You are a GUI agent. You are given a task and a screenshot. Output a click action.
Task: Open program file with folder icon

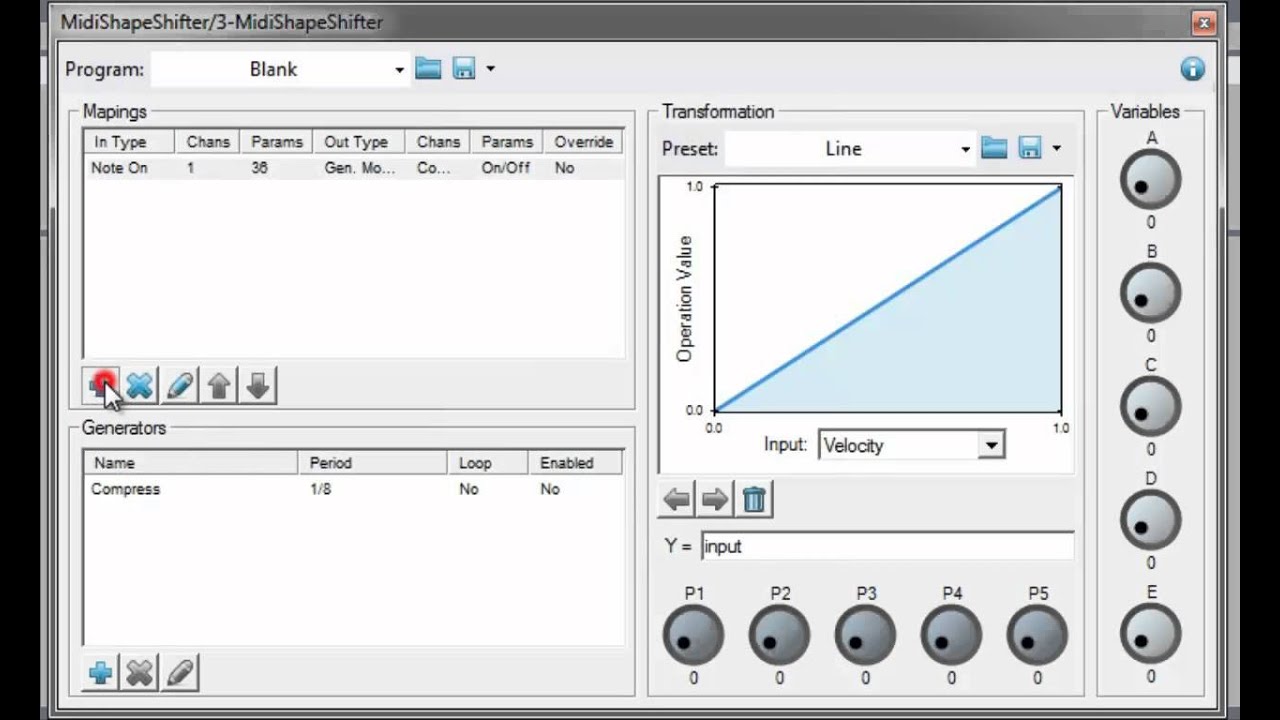(x=428, y=68)
